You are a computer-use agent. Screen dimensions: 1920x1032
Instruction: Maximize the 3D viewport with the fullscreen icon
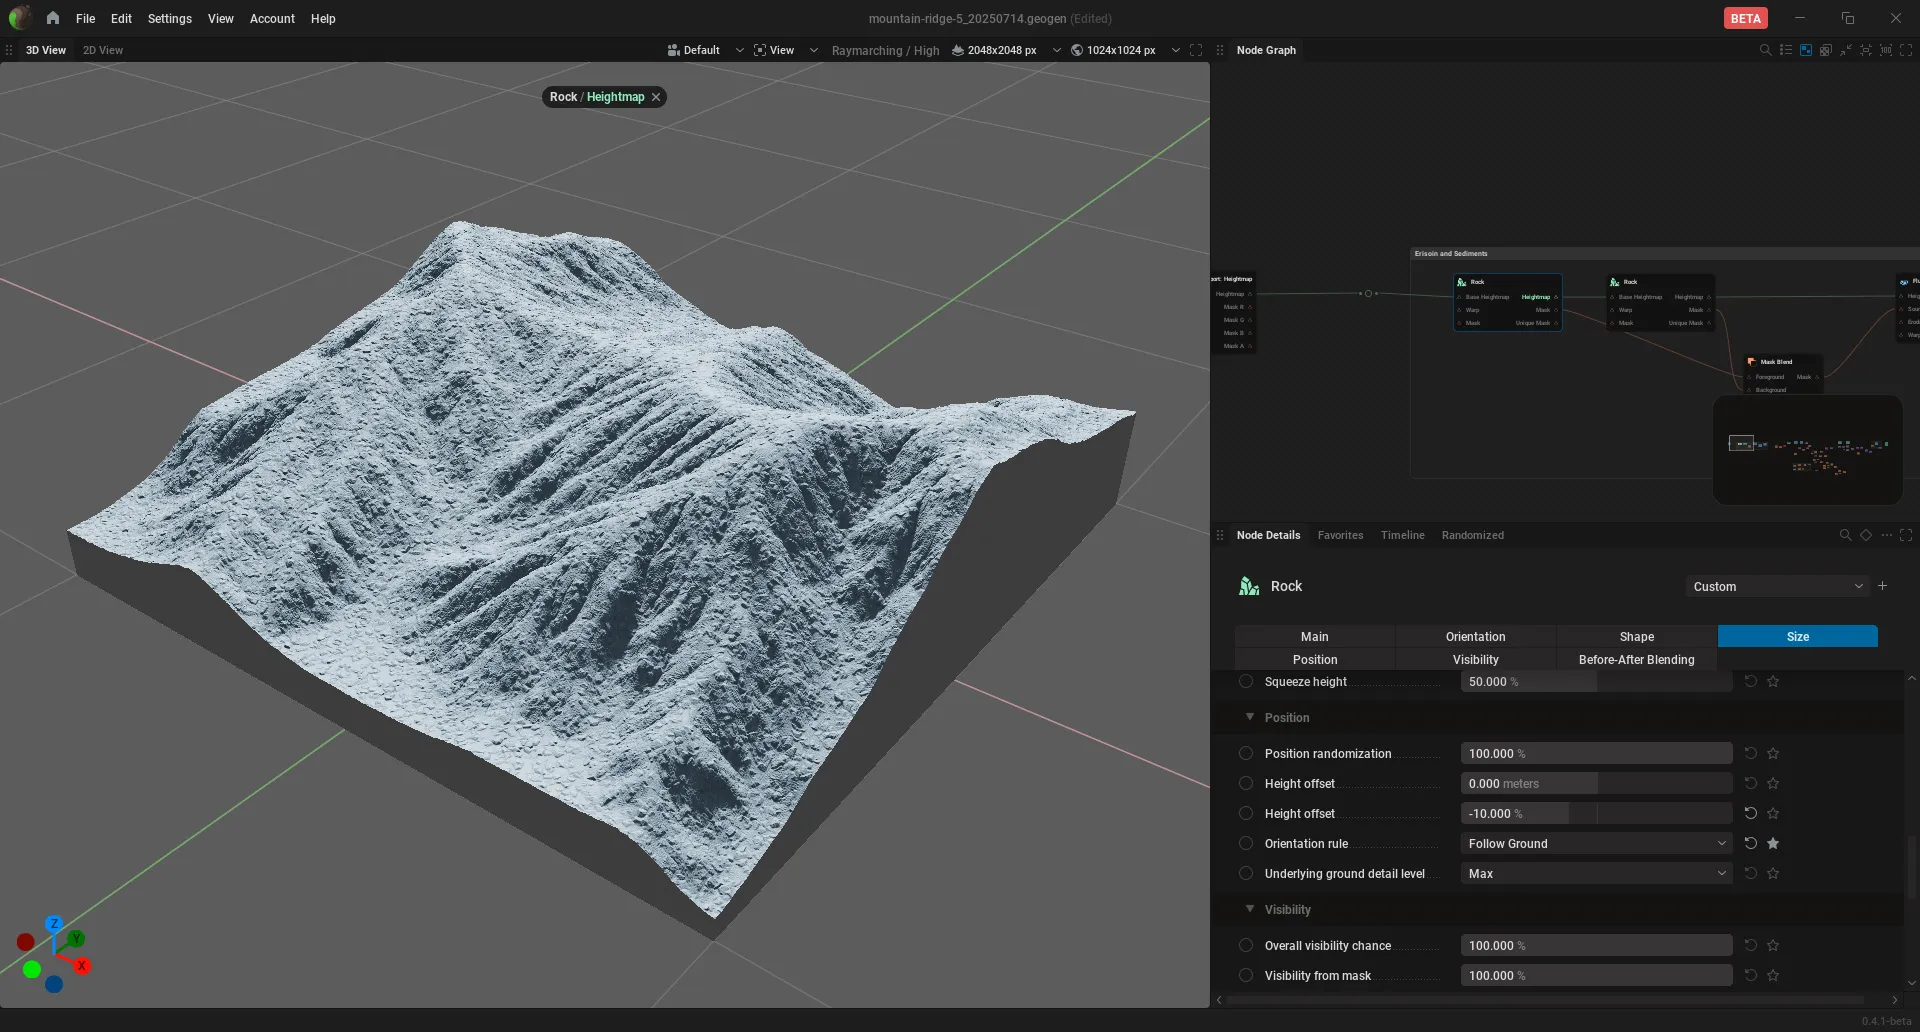(1196, 50)
